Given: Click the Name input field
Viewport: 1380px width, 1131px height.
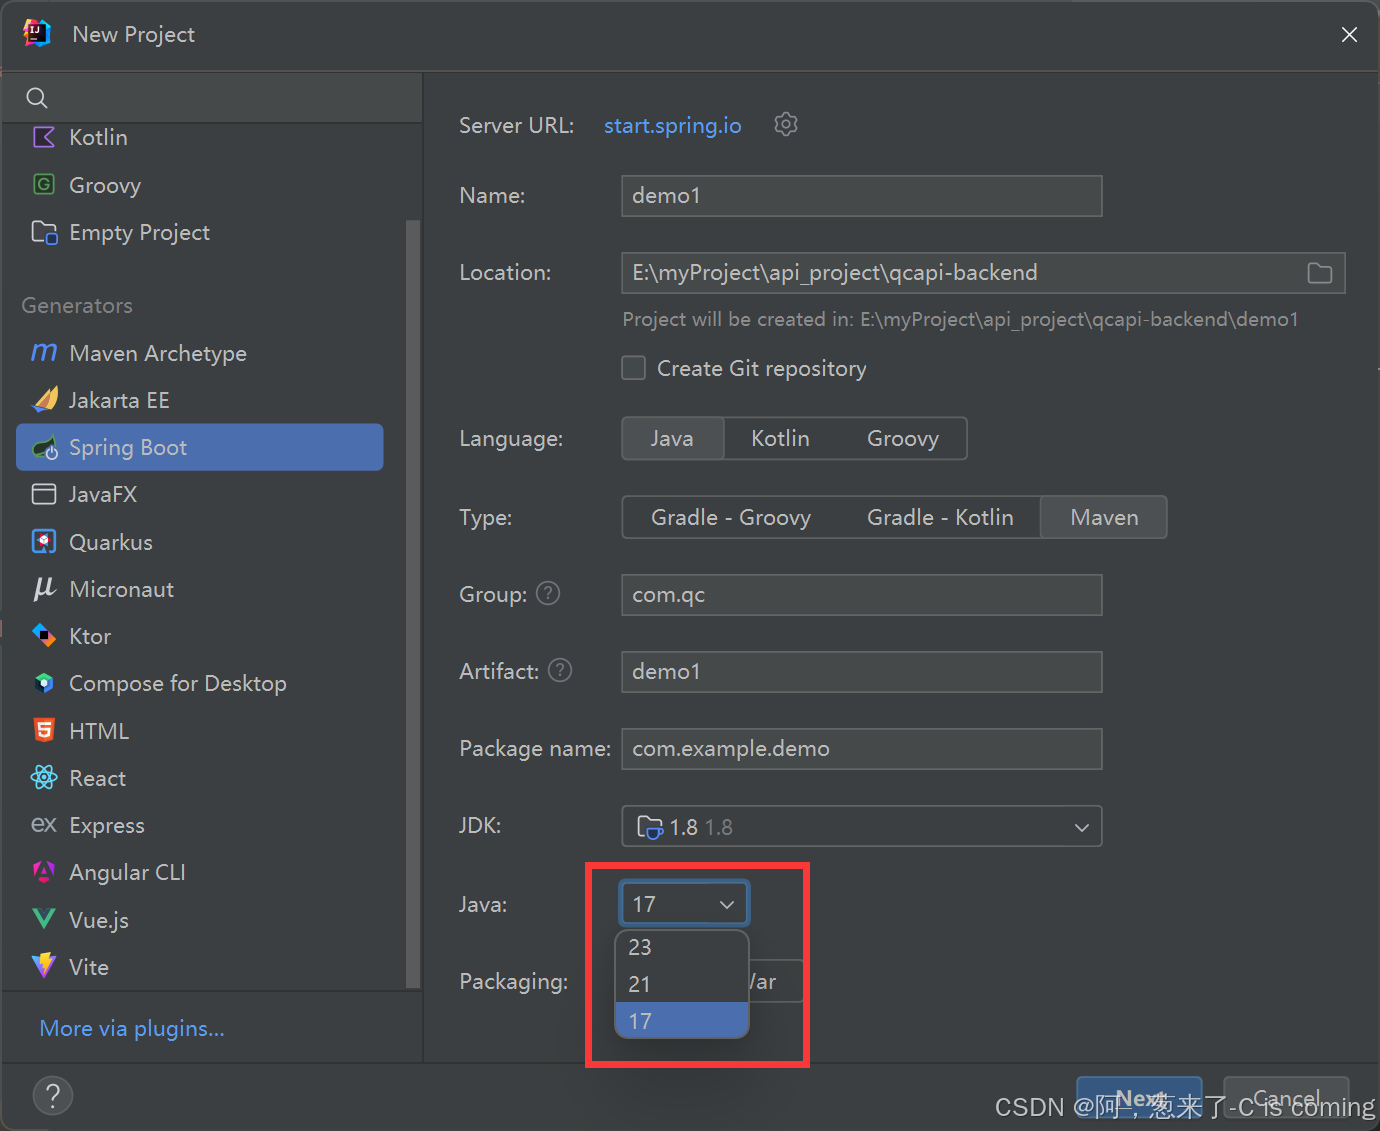Looking at the screenshot, I should pyautogui.click(x=862, y=196).
